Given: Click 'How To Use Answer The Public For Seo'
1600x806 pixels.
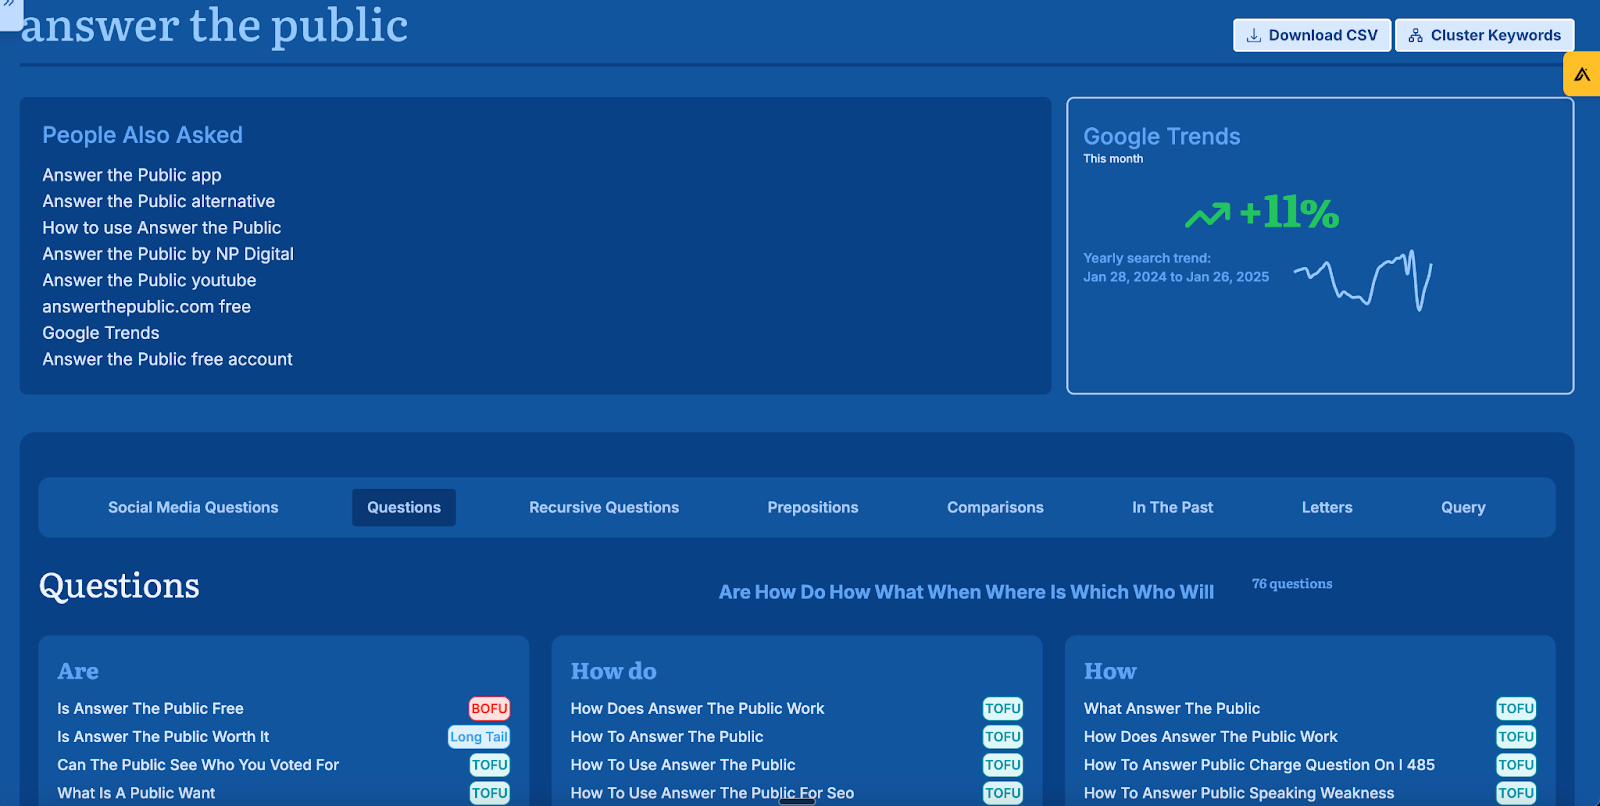Looking at the screenshot, I should point(712,793).
